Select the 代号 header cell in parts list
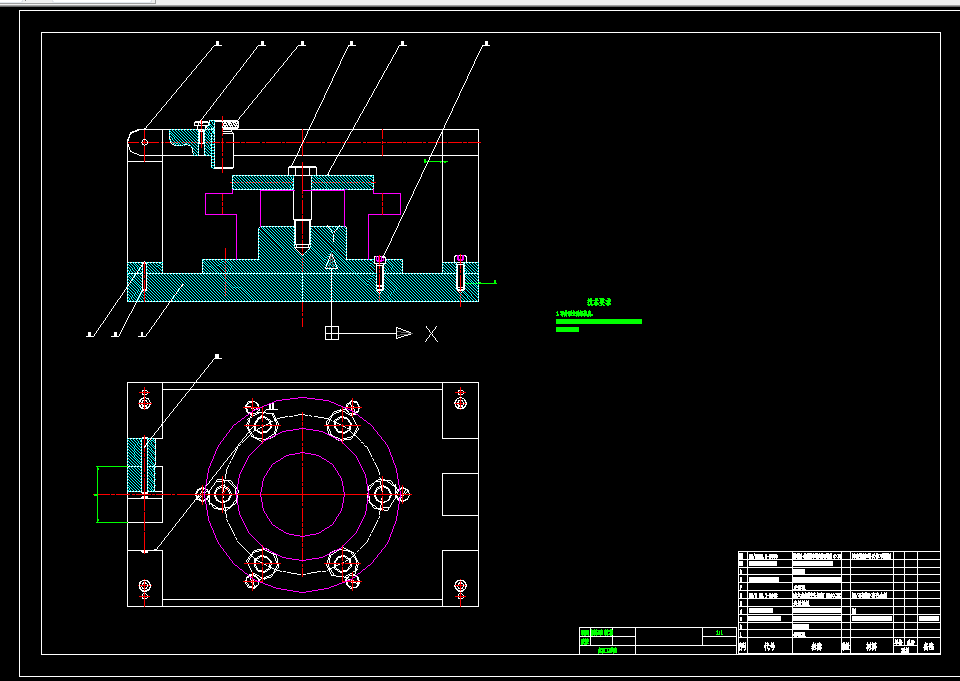The height and width of the screenshot is (681, 960). (x=769, y=647)
